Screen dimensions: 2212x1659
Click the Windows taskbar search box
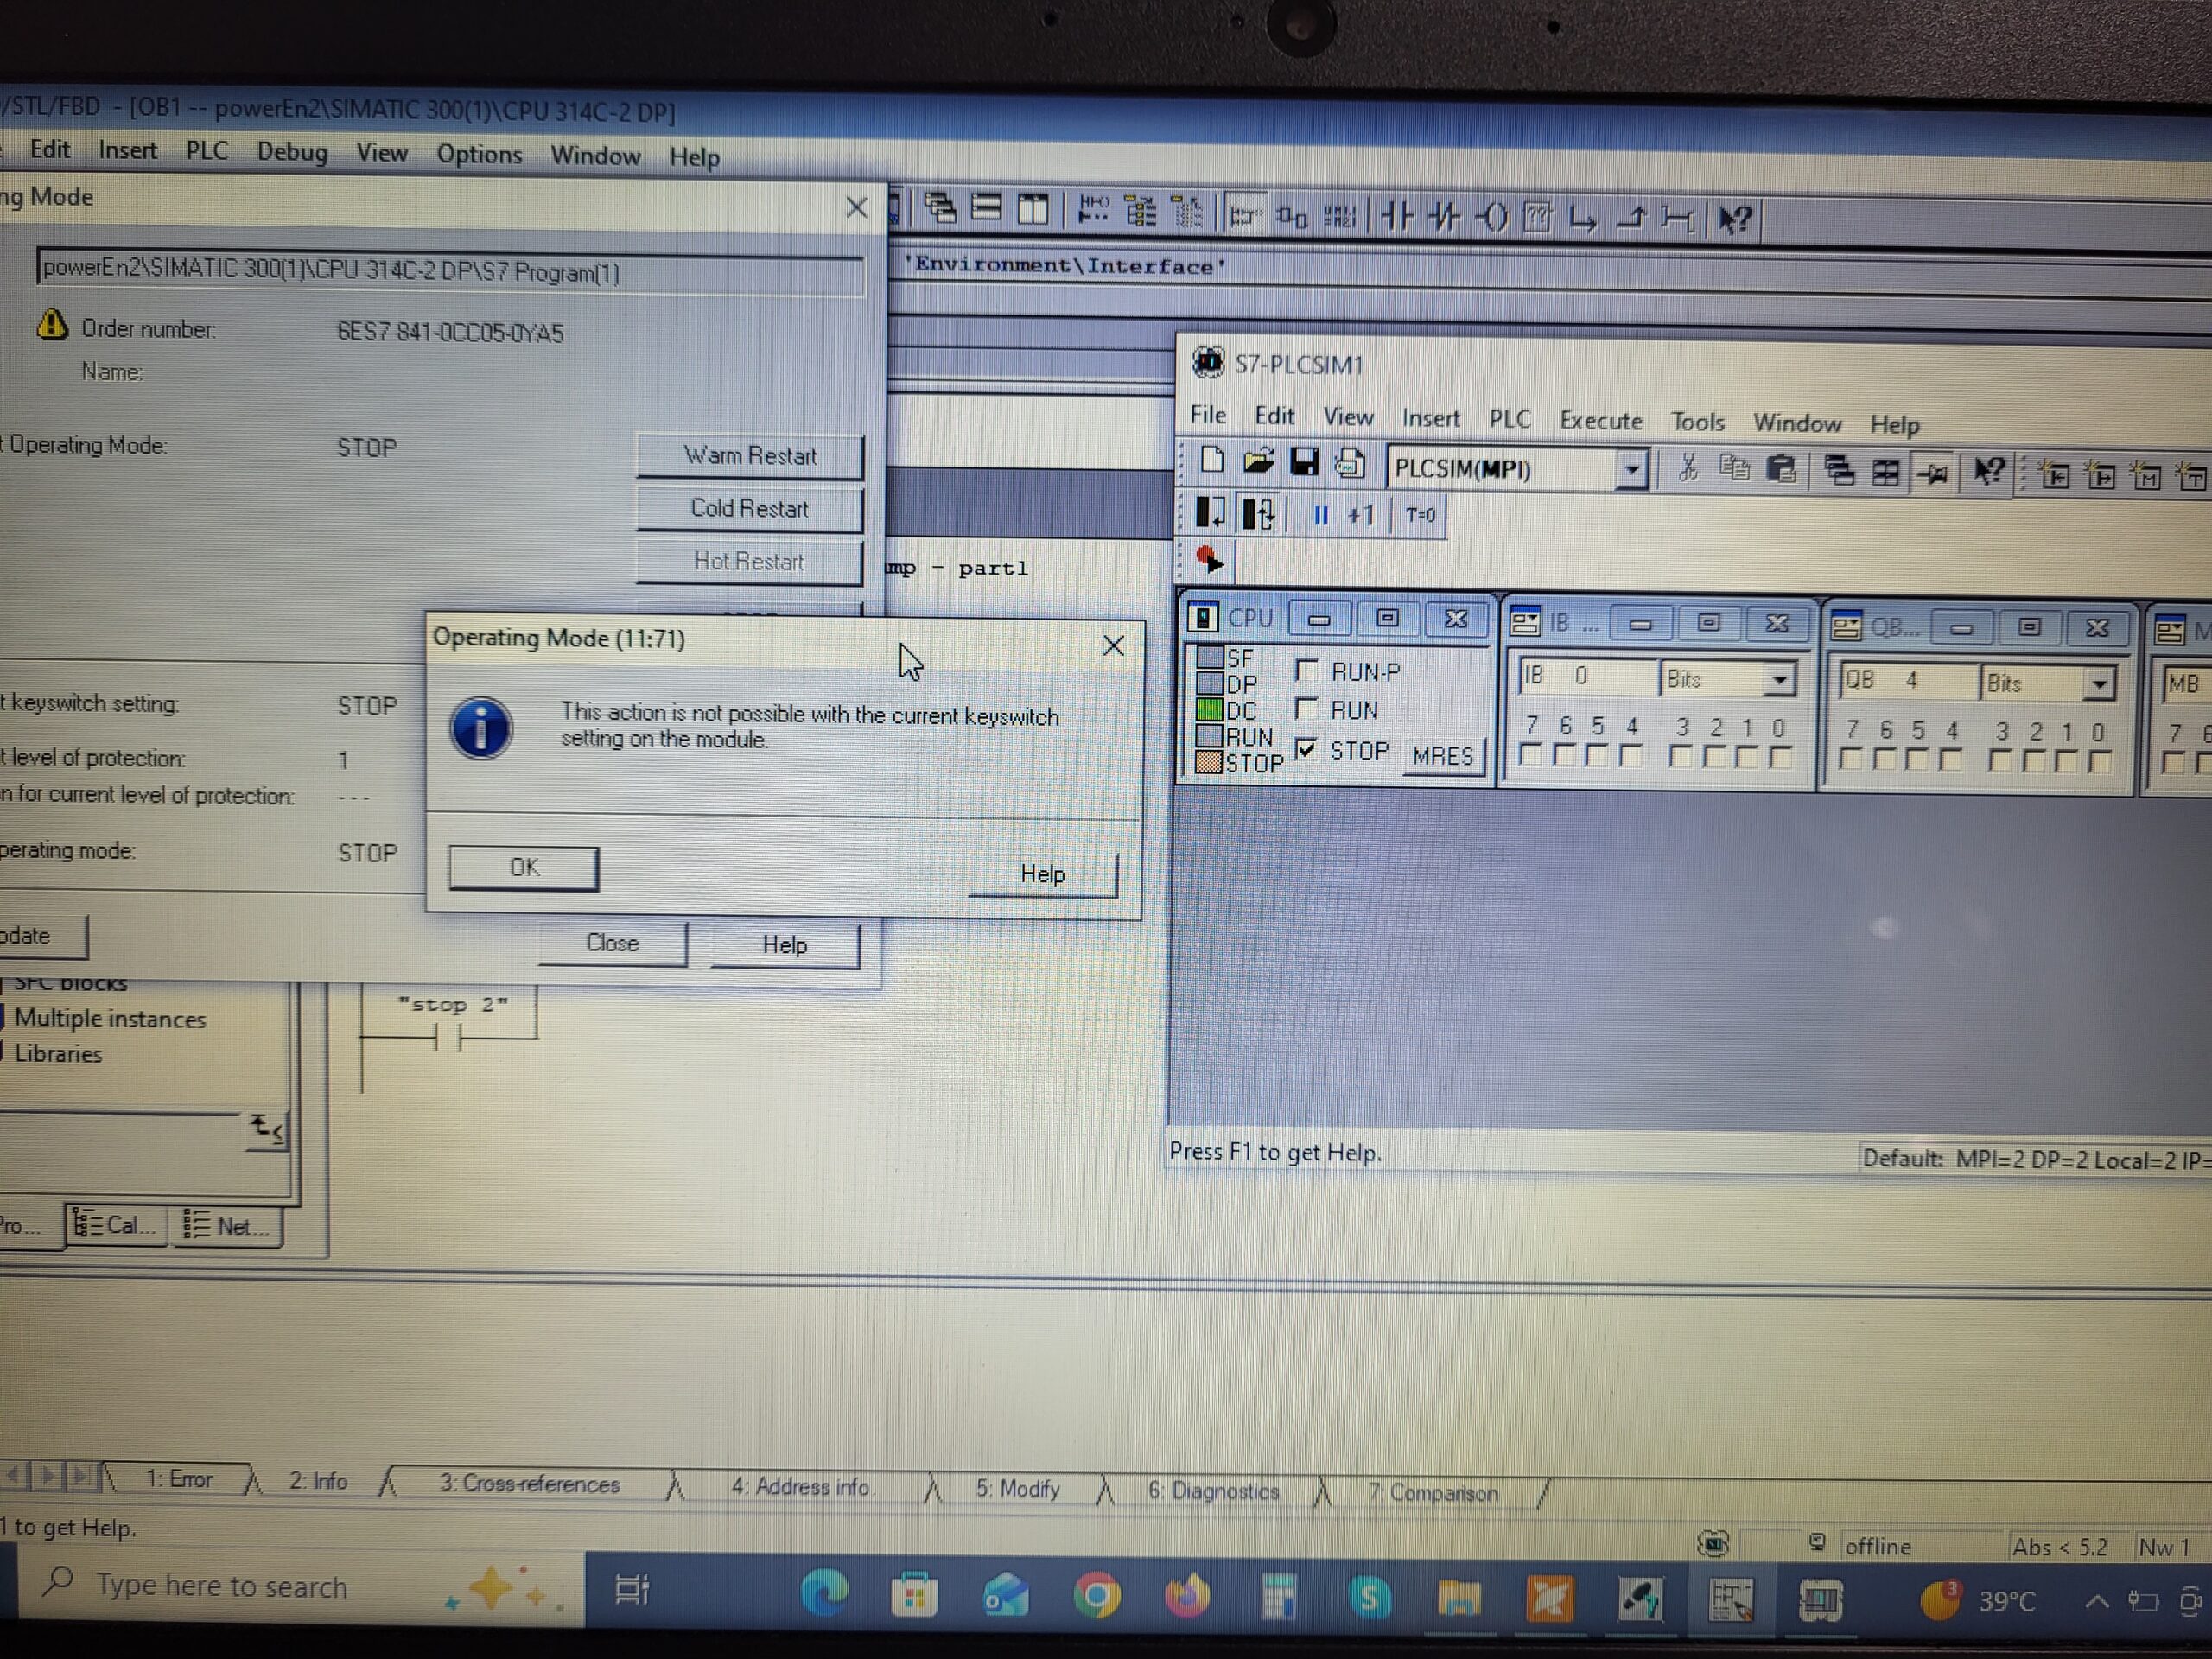pos(300,1586)
